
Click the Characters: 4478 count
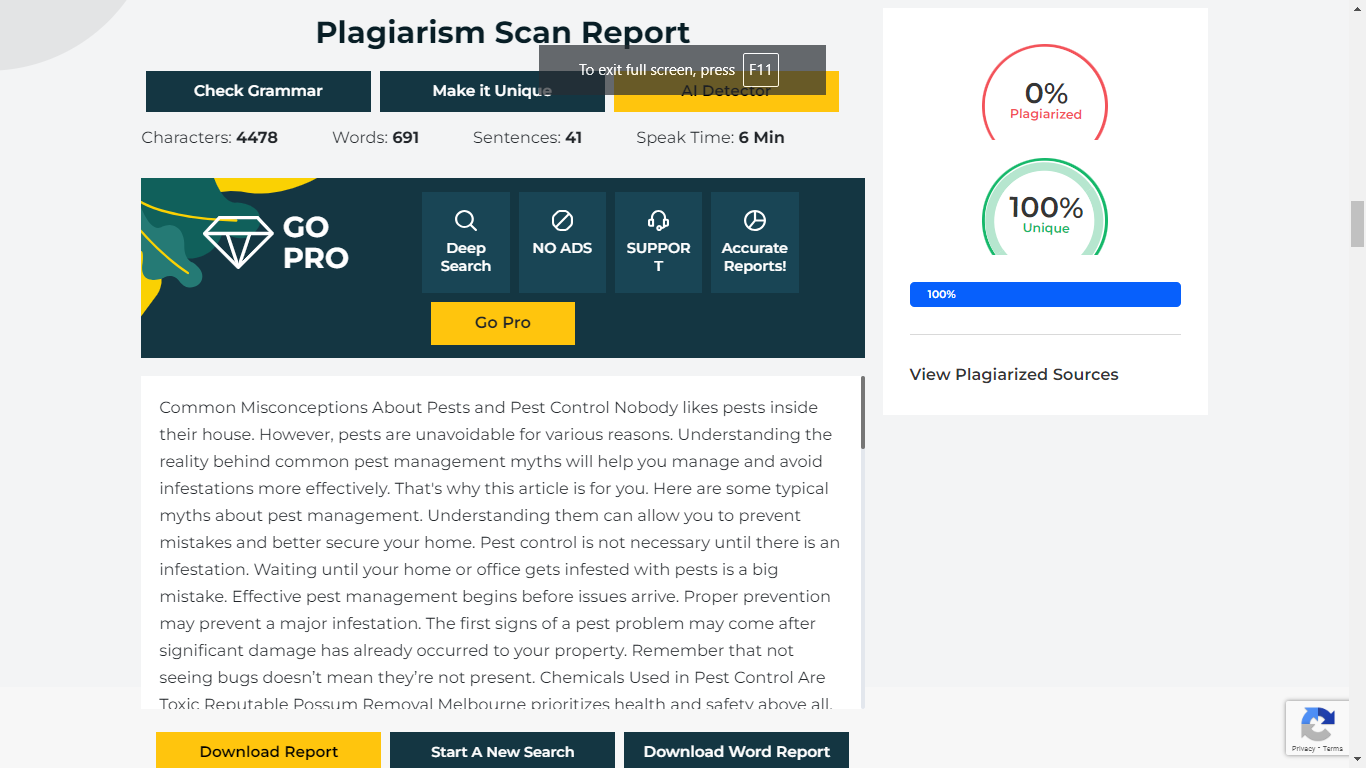click(210, 138)
